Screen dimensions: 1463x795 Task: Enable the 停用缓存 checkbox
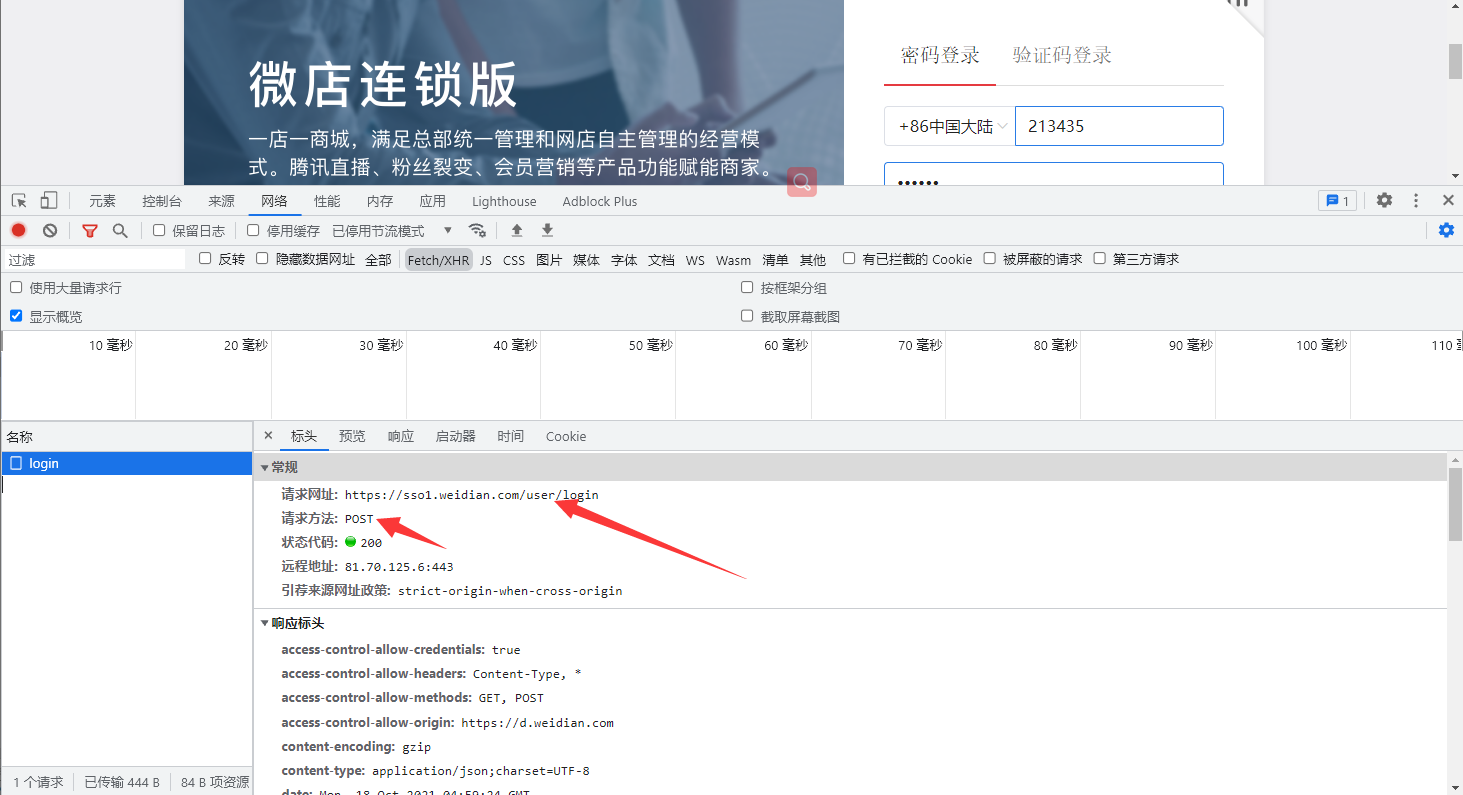point(253,230)
